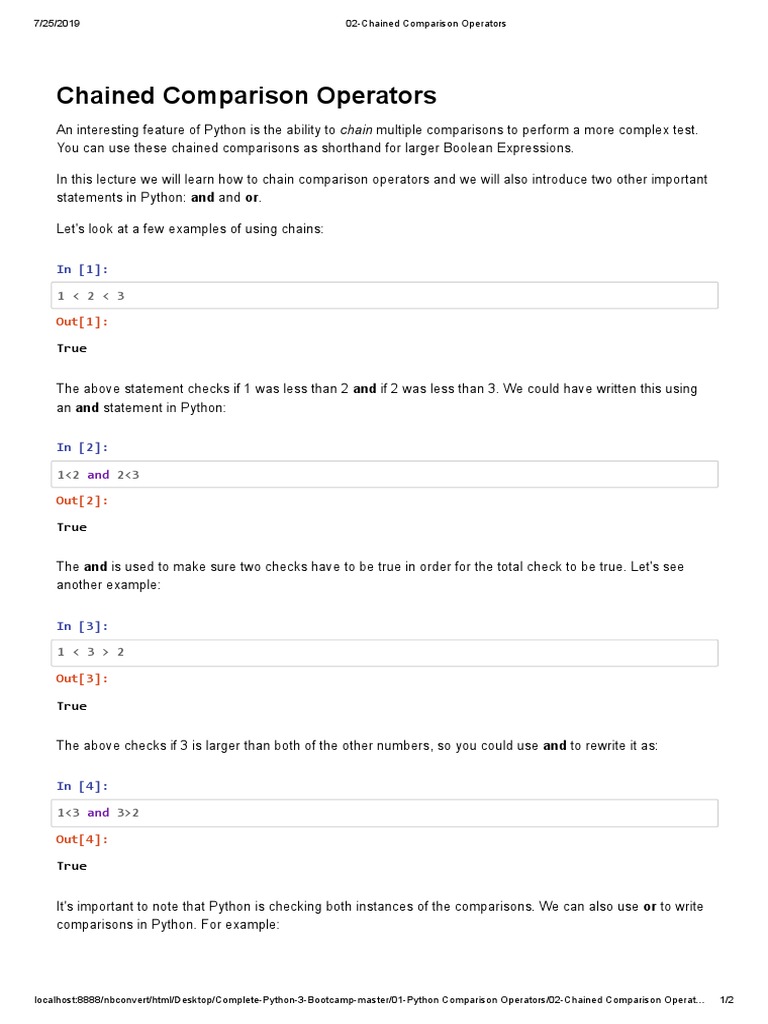
Task: Click the True output under Out[4]
Action: pos(72,866)
